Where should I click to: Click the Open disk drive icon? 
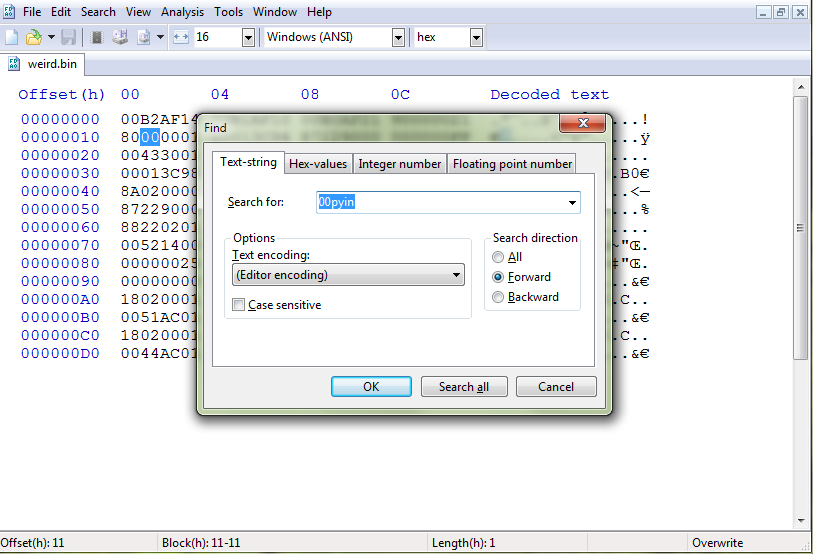click(x=120, y=37)
